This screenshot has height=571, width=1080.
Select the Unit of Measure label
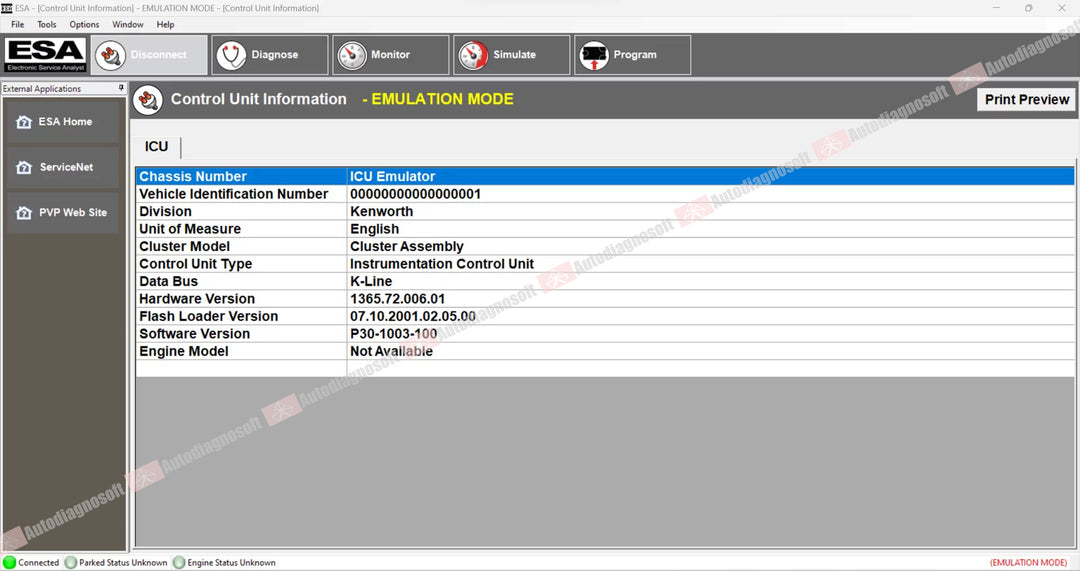coord(190,229)
